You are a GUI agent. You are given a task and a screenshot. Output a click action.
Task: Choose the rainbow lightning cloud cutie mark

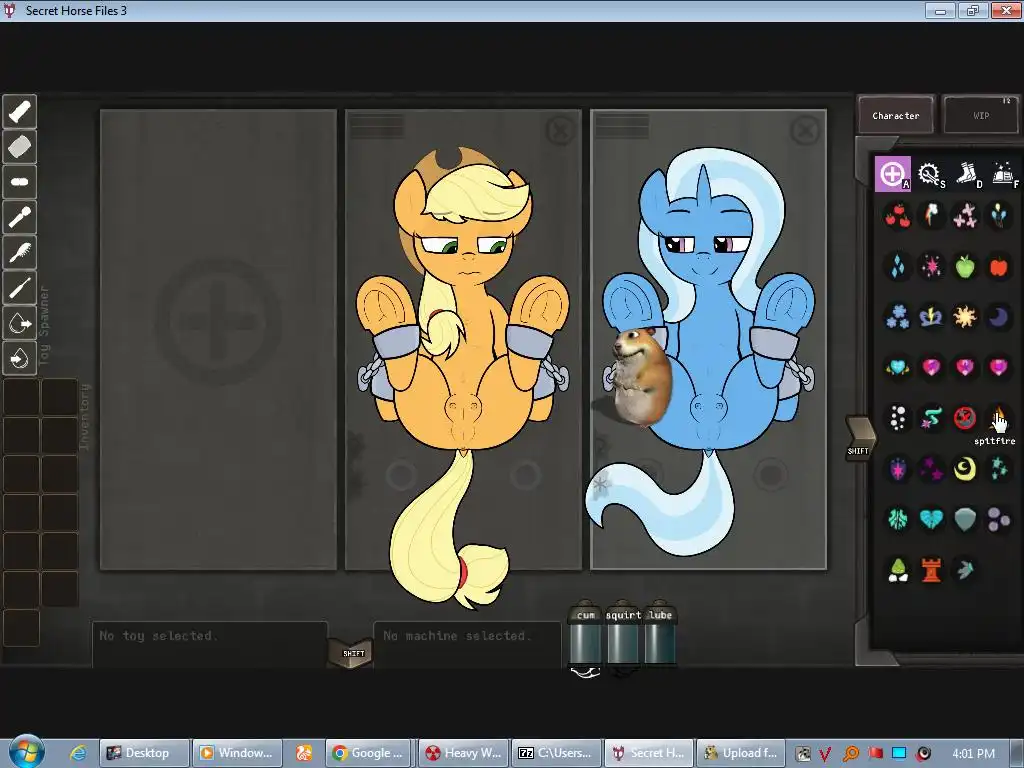tap(931, 216)
